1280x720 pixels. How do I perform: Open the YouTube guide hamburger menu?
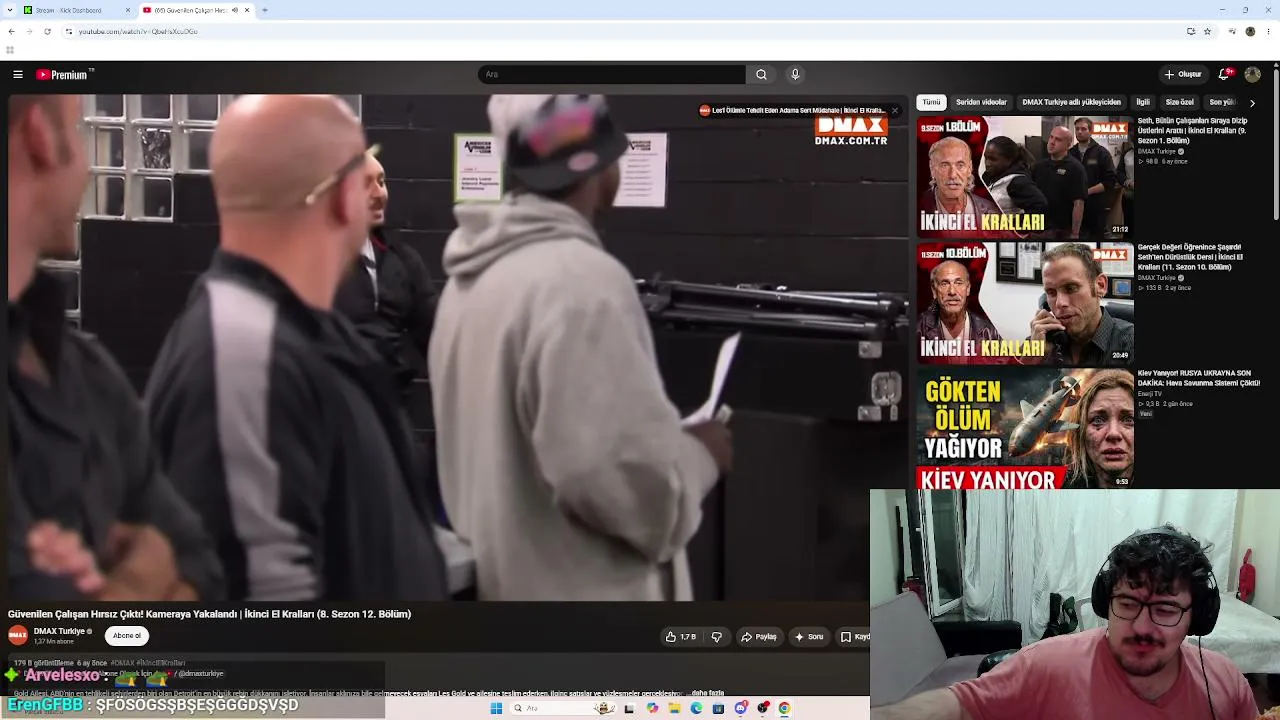(18, 74)
